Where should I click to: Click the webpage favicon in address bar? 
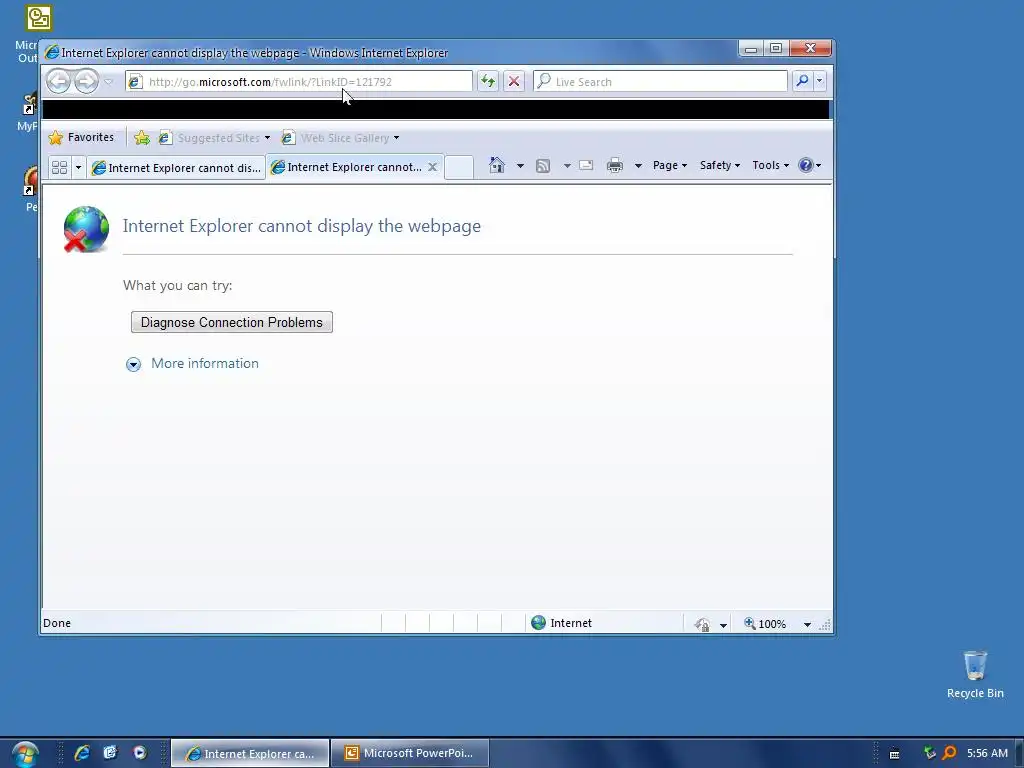pos(135,82)
